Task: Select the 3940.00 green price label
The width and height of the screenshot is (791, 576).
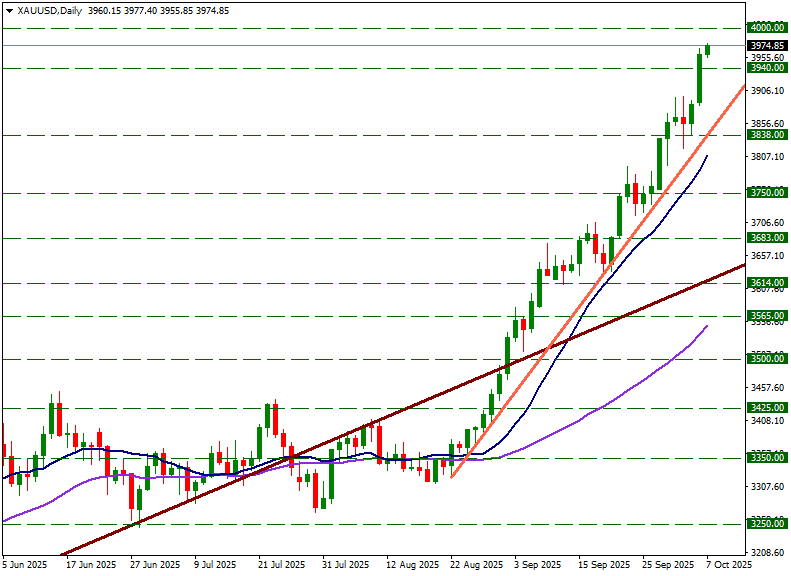Action: click(x=766, y=68)
